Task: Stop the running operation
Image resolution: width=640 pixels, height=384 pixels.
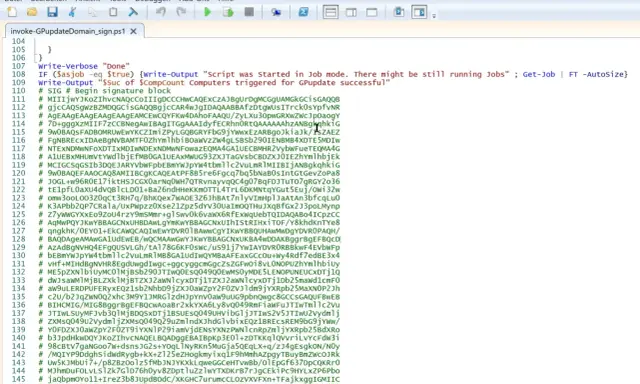Action: [x=249, y=12]
